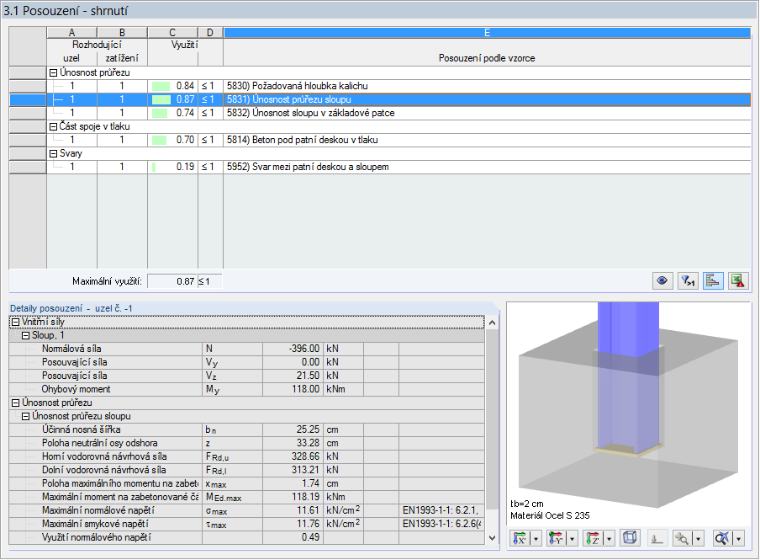Screen dimensions: 760x560
Task: Click Maximální normálové napětí row
Action: pyautogui.click(x=246, y=511)
